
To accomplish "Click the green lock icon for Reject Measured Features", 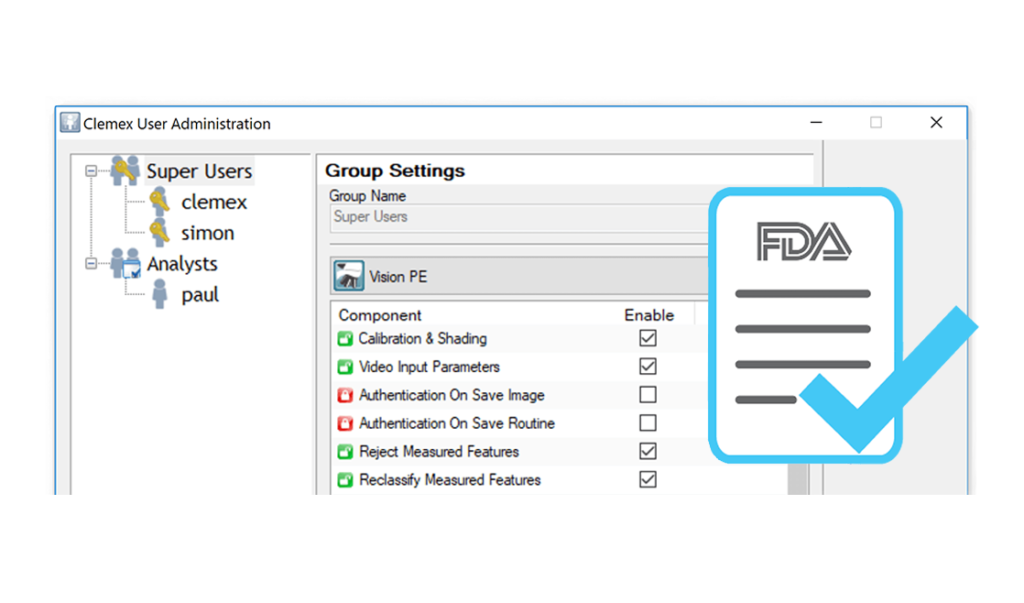I will pos(345,451).
